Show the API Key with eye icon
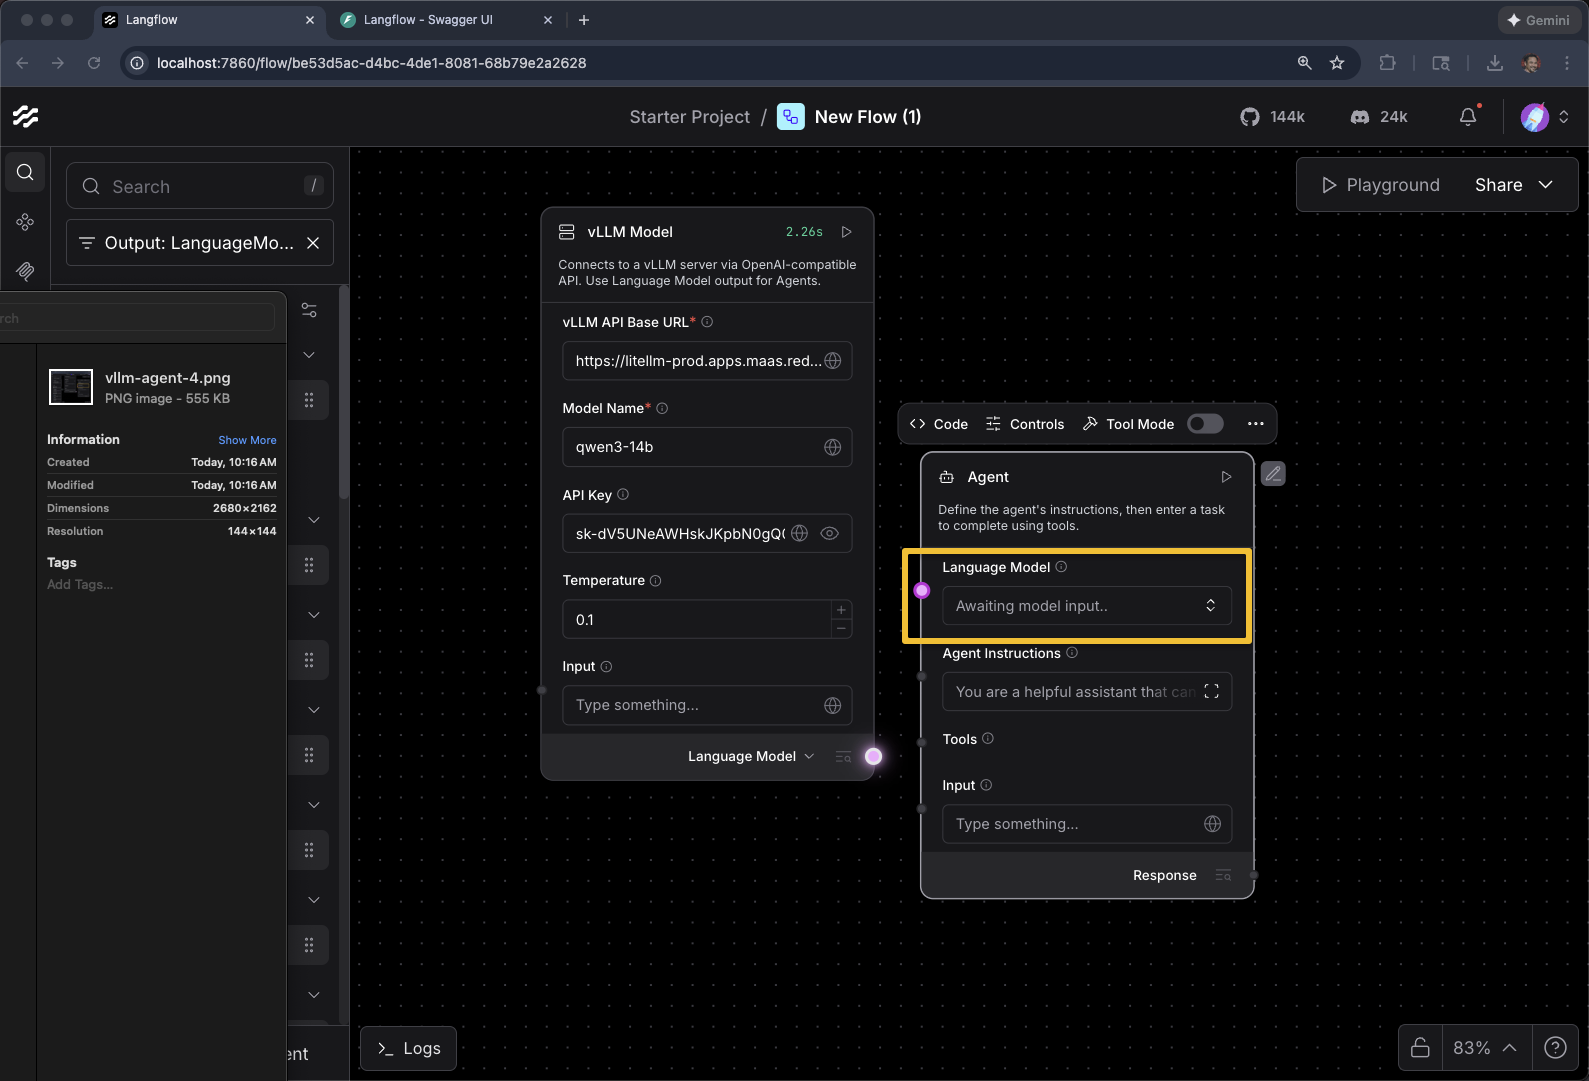1589x1081 pixels. click(829, 534)
